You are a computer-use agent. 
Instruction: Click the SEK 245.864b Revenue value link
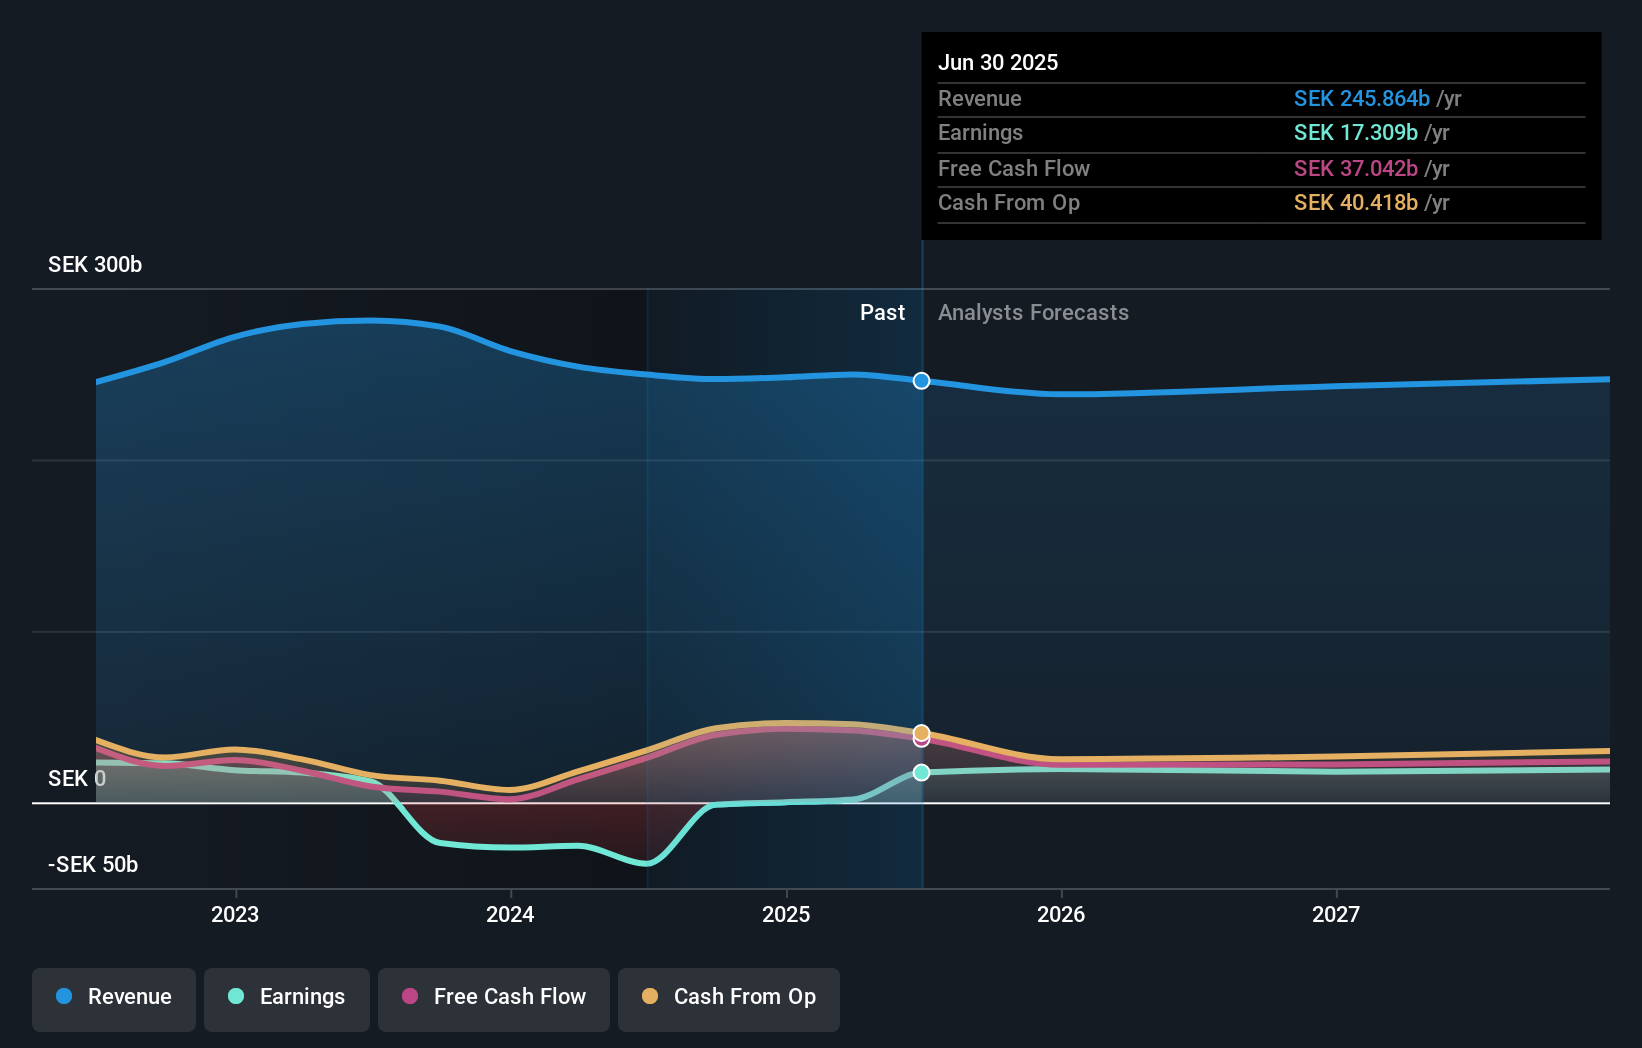[1363, 98]
